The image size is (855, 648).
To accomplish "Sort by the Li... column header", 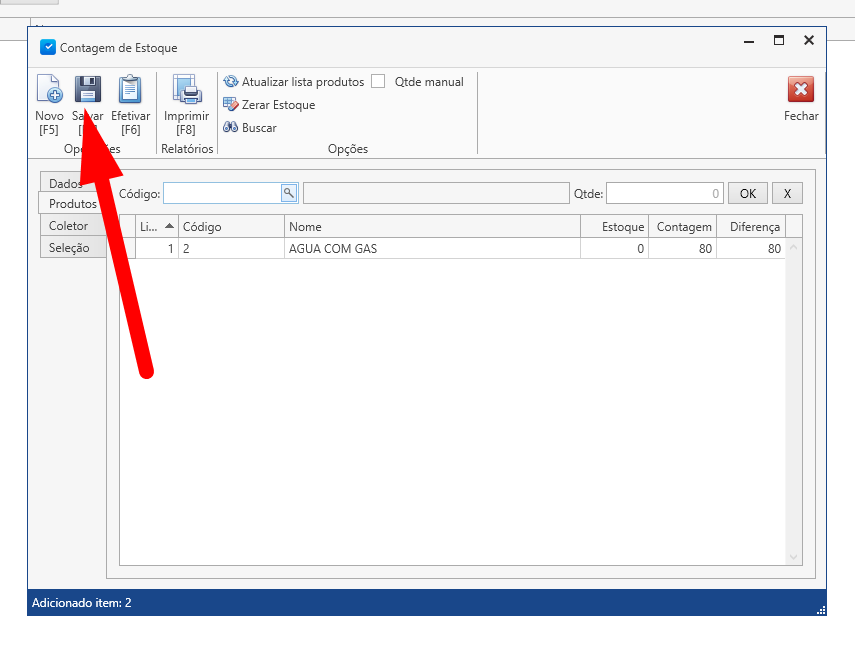I will tap(155, 227).
